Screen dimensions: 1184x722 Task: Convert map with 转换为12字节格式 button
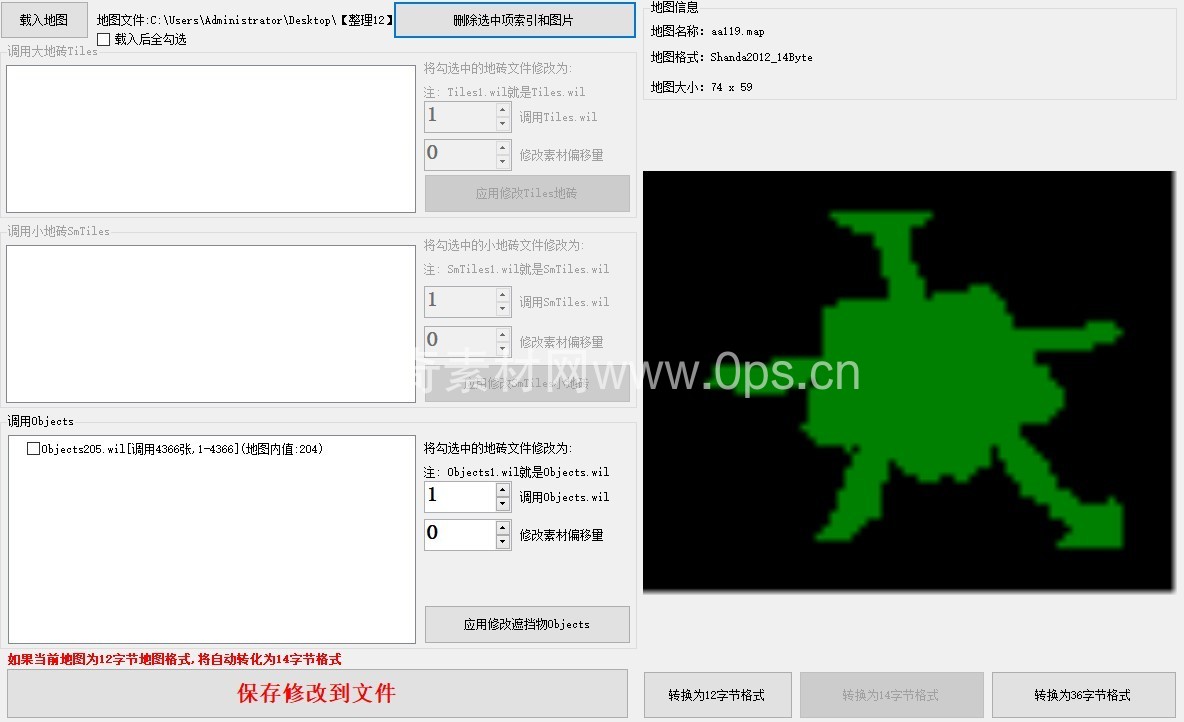tap(718, 695)
